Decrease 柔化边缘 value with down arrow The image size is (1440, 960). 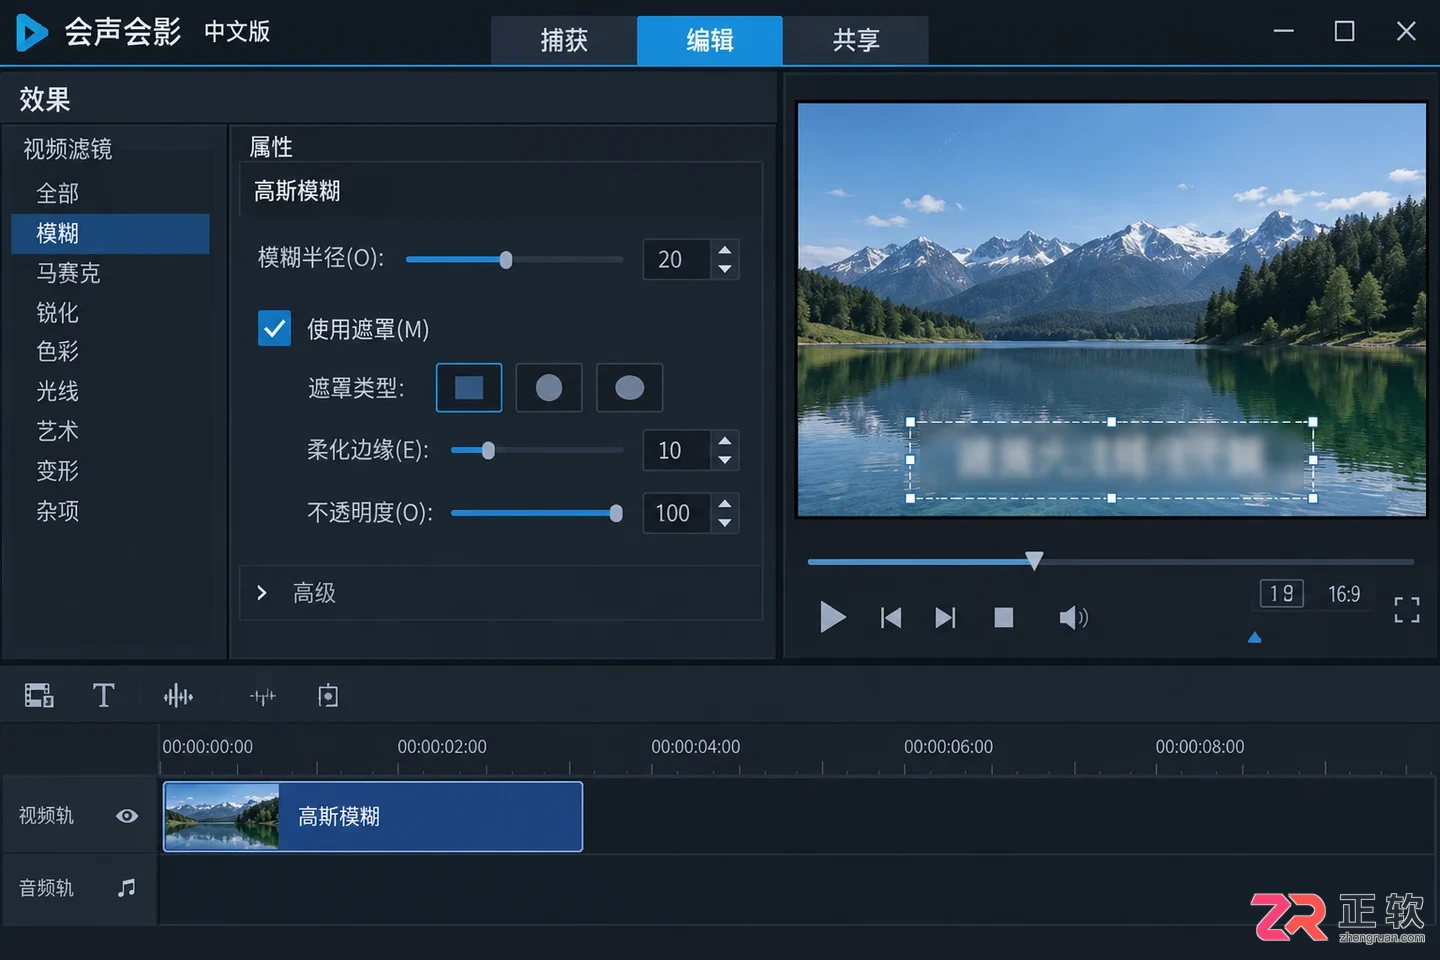(725, 460)
